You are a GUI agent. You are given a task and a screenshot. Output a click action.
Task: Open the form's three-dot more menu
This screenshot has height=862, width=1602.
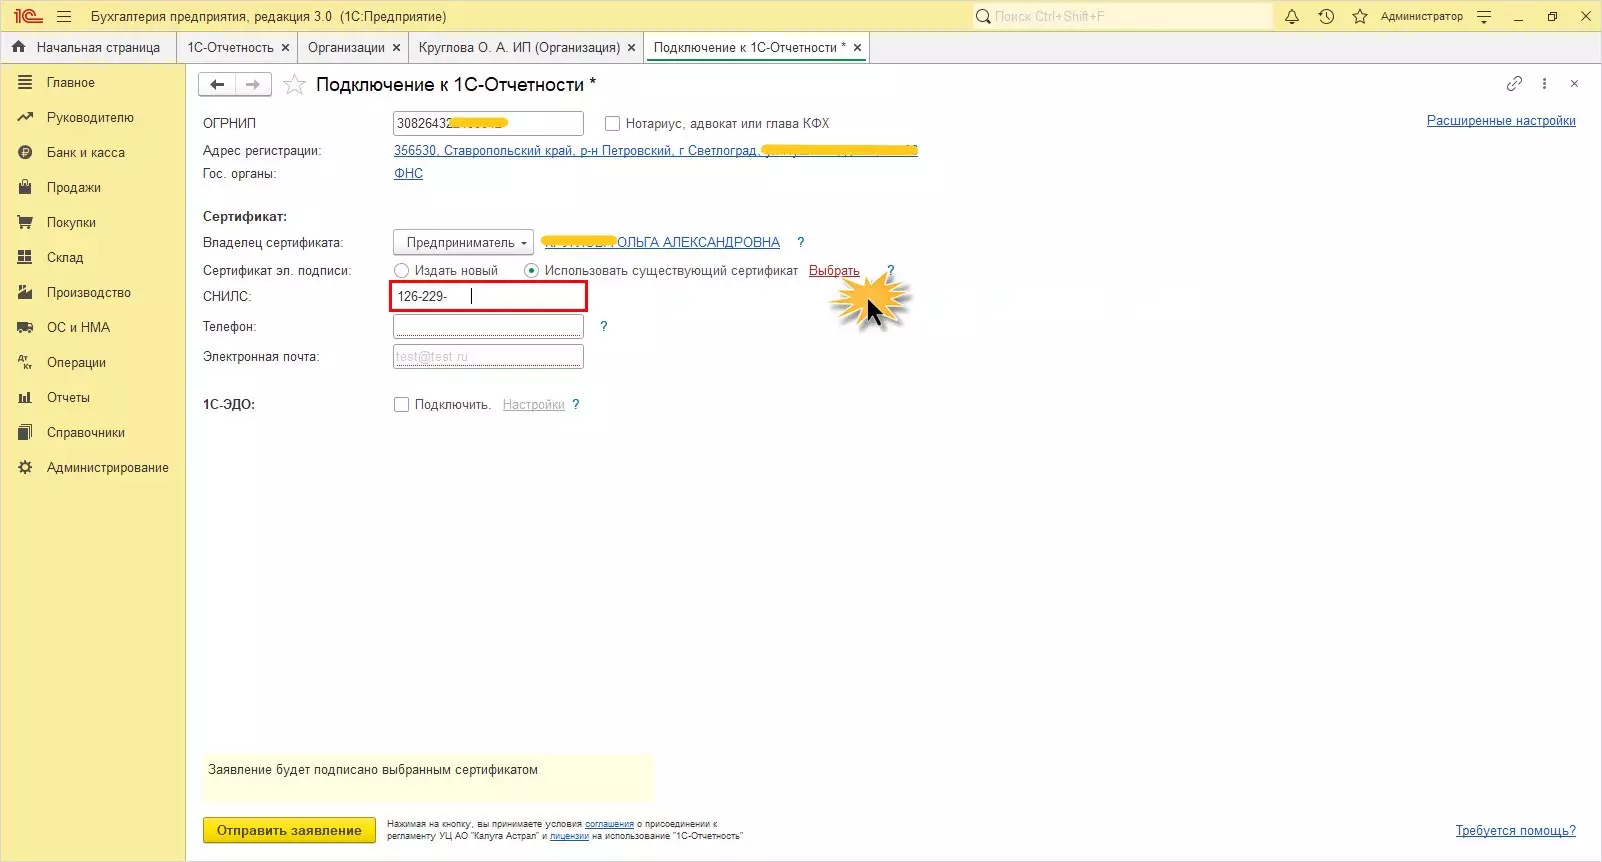coord(1544,84)
